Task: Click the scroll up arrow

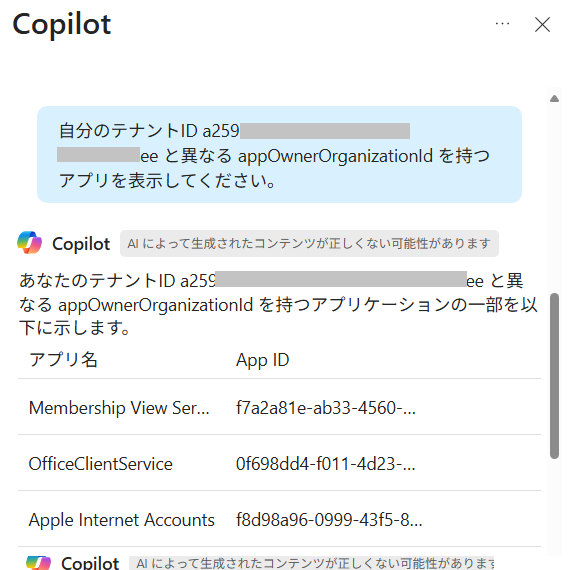Action: 554,98
